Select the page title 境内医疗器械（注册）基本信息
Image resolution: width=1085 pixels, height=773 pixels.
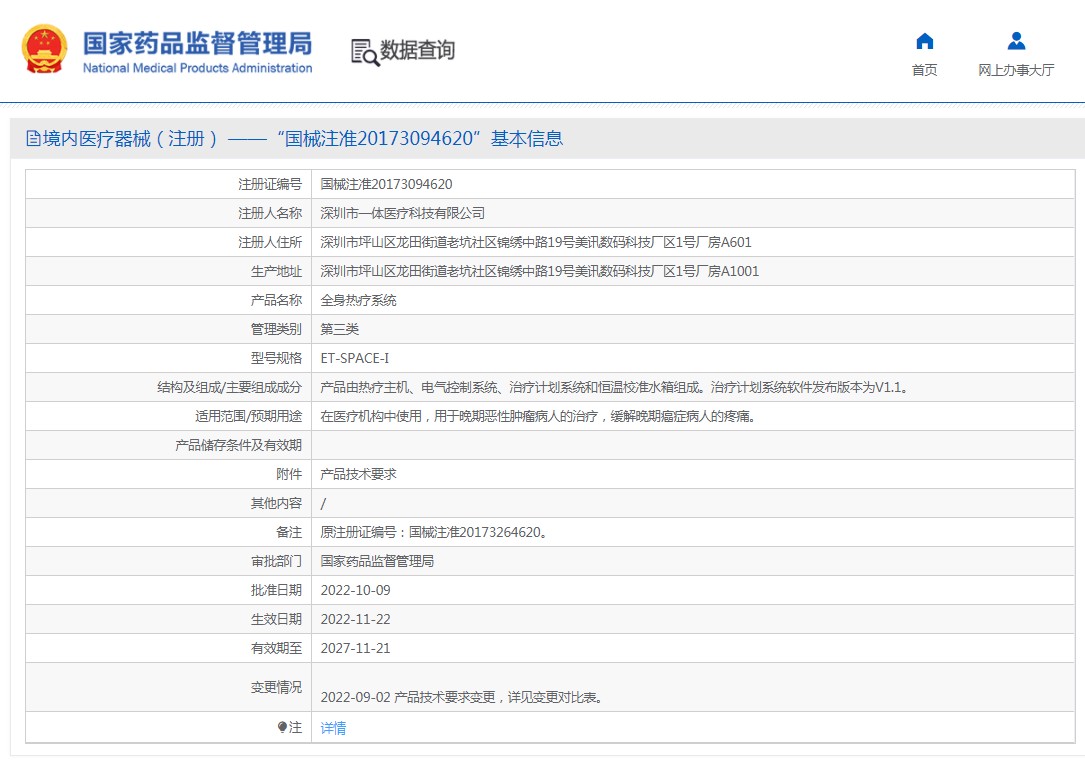[x=303, y=138]
